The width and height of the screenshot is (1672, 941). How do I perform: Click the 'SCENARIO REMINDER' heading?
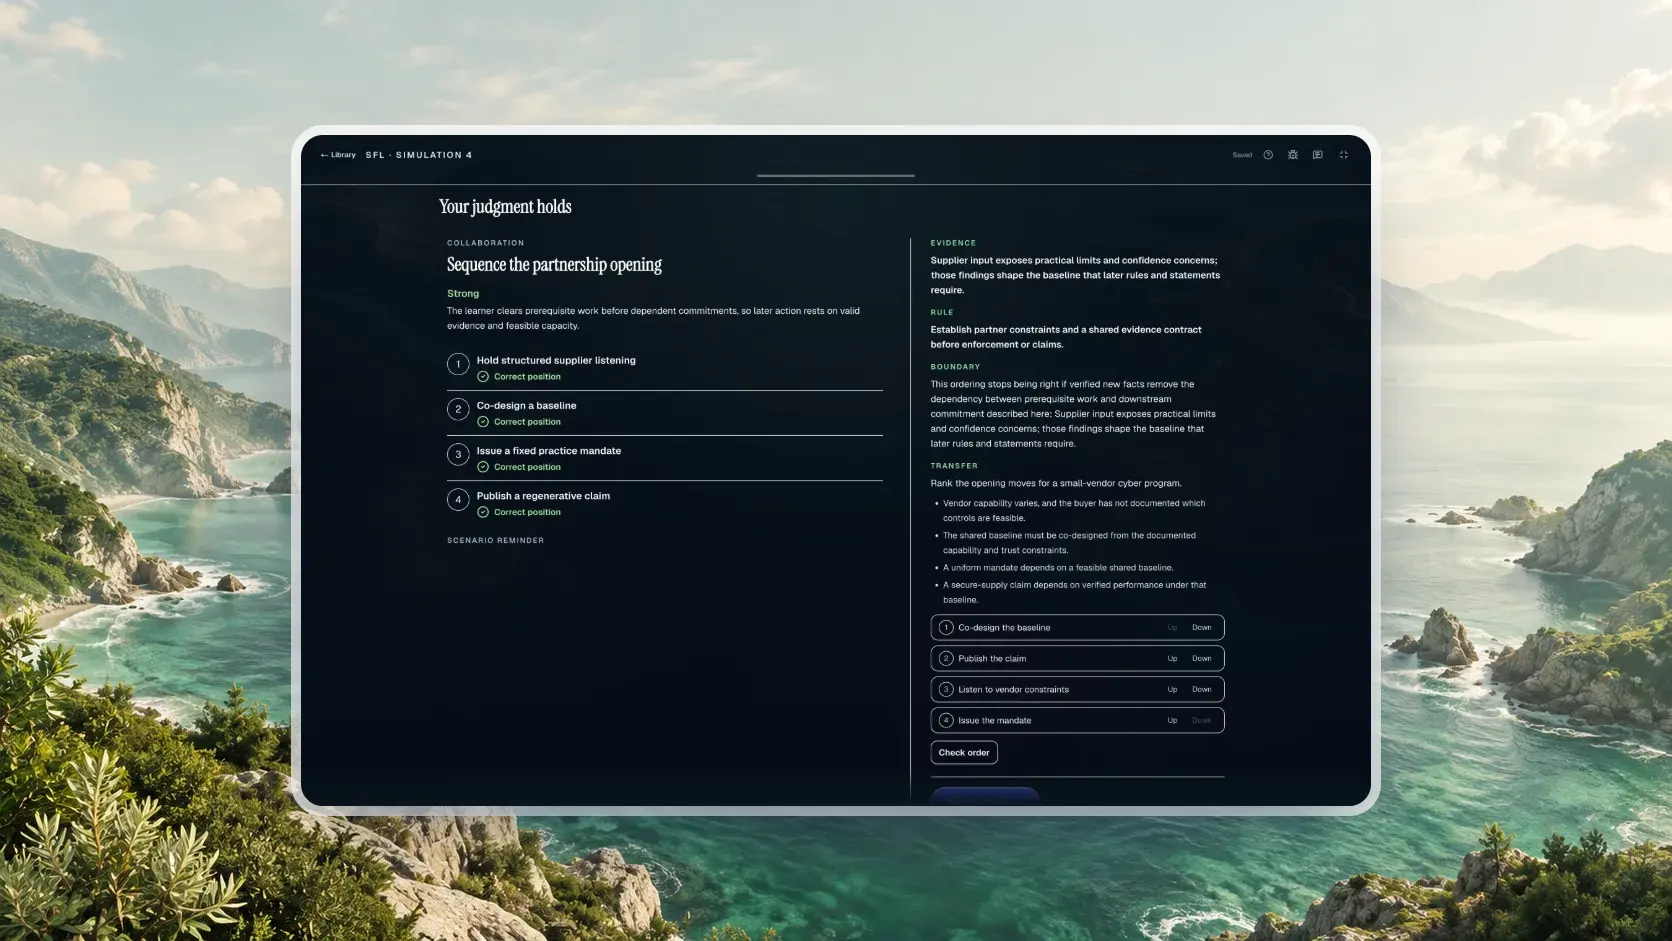pos(496,541)
